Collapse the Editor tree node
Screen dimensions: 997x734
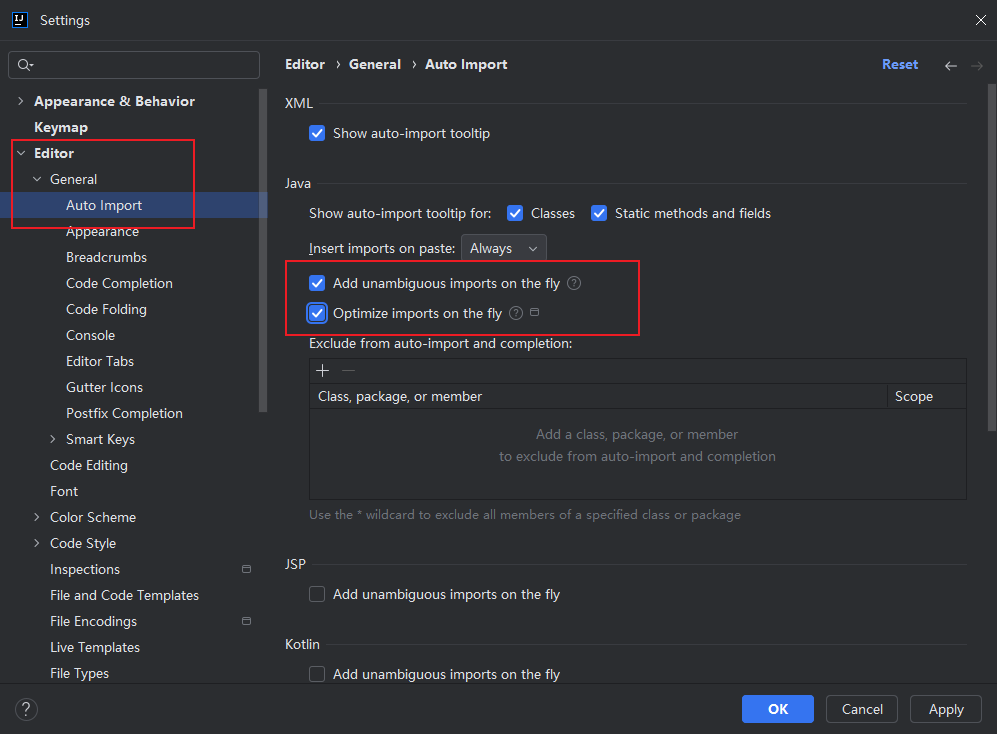(x=21, y=153)
